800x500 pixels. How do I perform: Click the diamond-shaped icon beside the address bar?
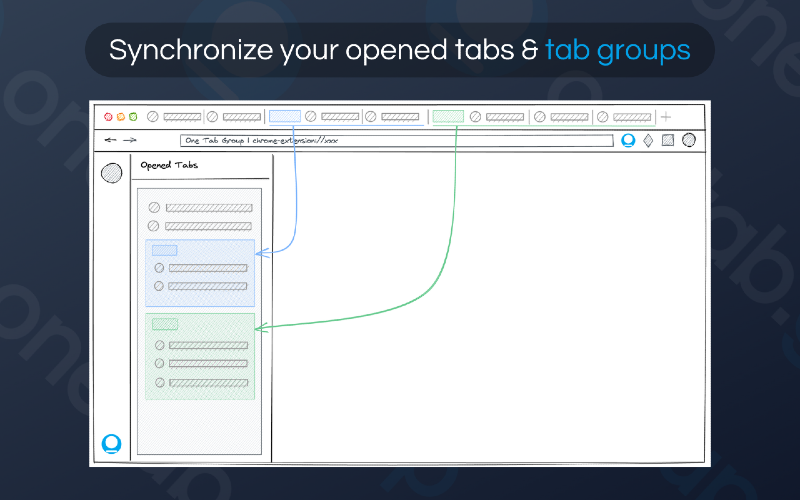tap(648, 140)
